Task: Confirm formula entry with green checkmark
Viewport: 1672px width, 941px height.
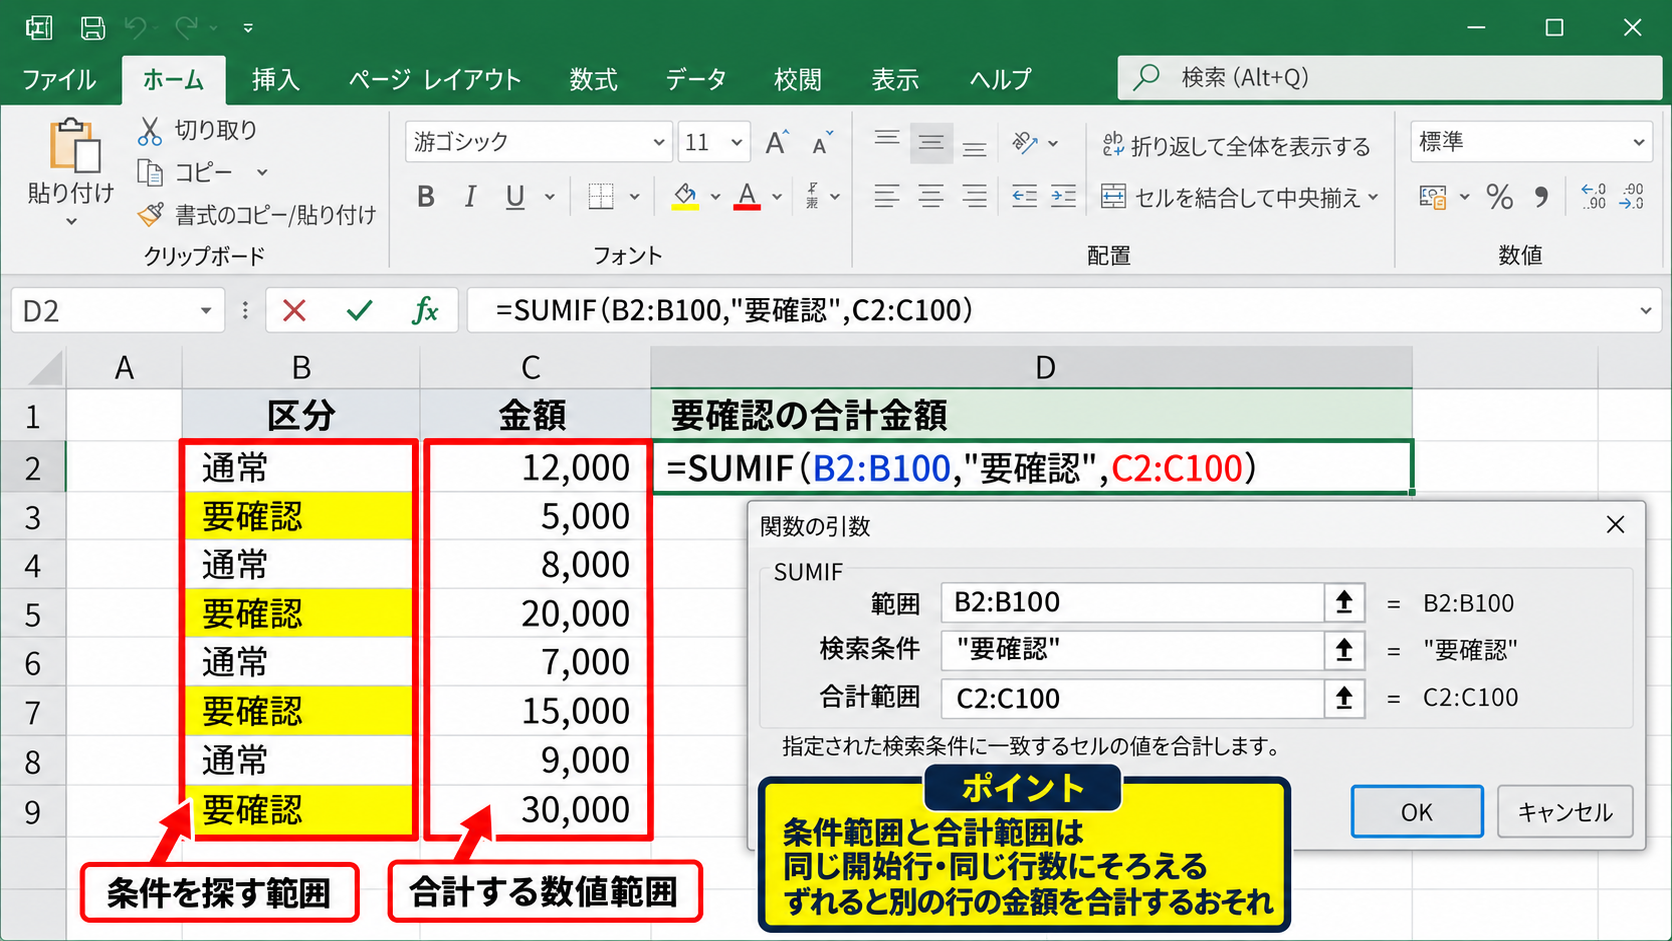Action: 359,311
